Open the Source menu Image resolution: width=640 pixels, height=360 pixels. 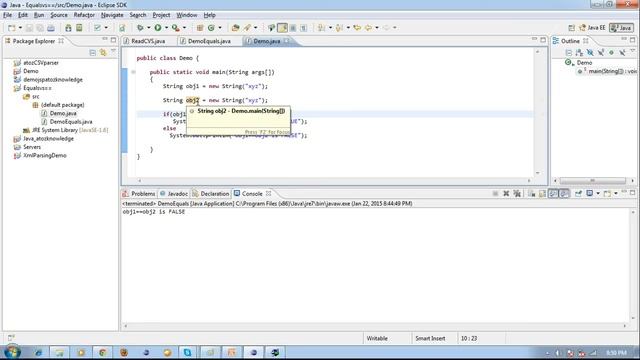coord(59,15)
